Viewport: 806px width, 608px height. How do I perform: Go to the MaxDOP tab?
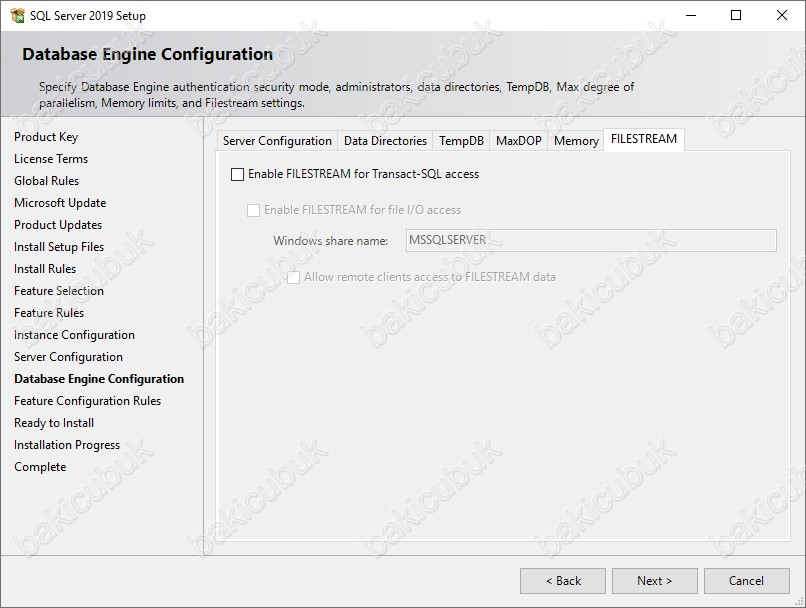point(519,140)
